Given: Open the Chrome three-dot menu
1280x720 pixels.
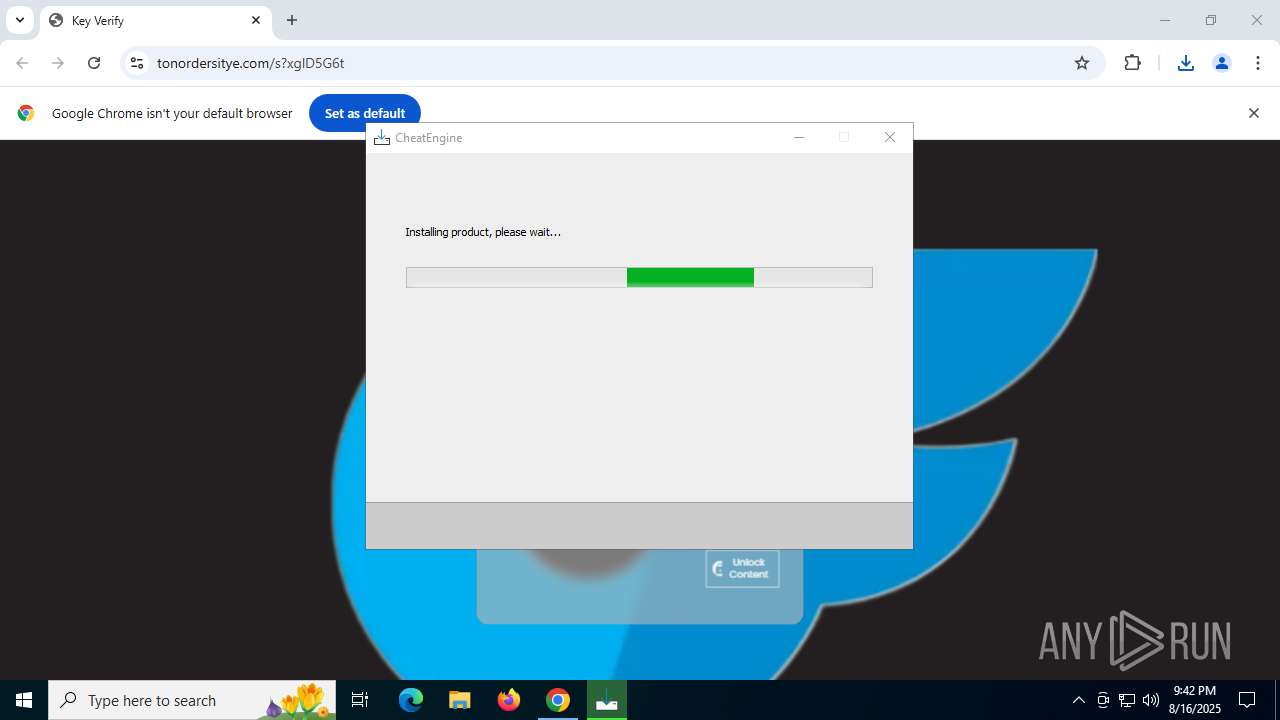Looking at the screenshot, I should coord(1258,63).
